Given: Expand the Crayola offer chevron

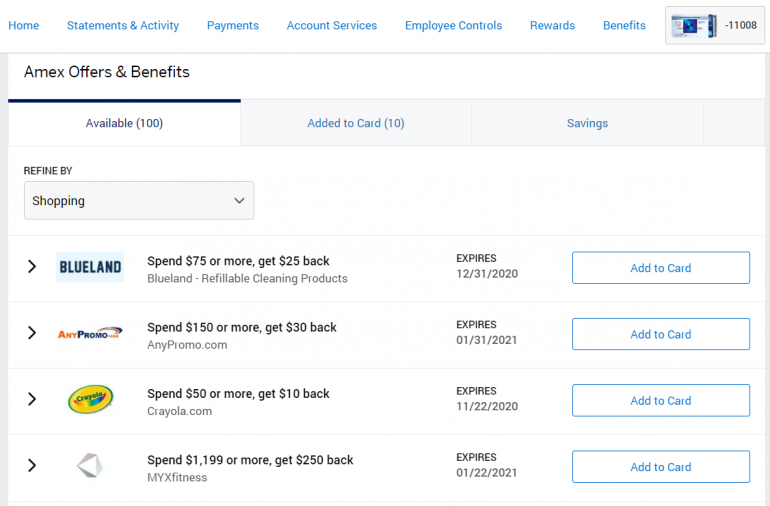Looking at the screenshot, I should (32, 400).
